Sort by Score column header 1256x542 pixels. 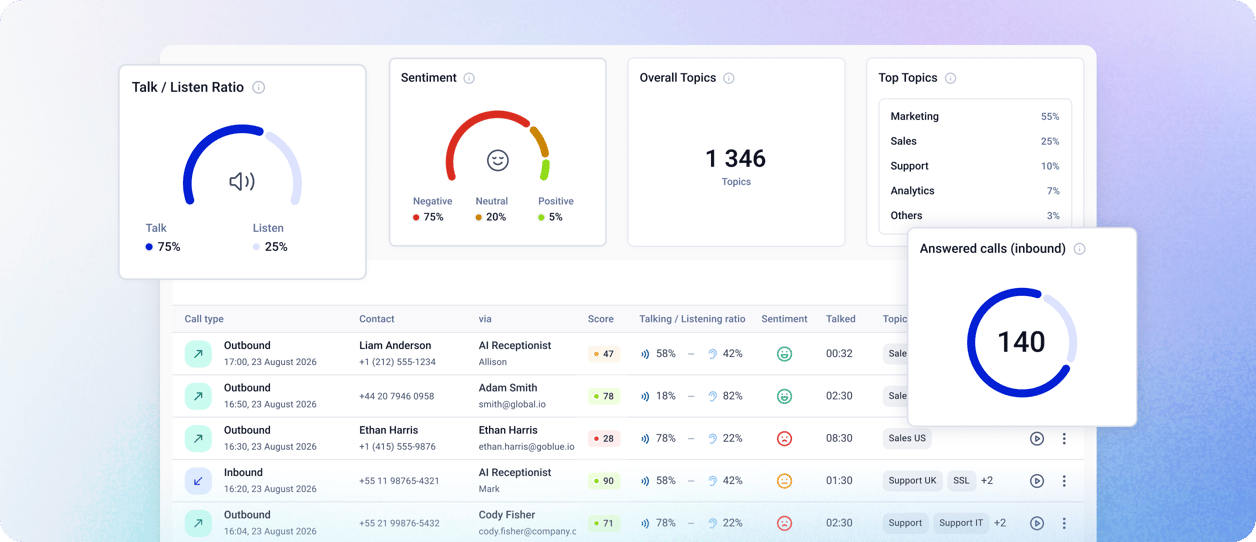coord(601,319)
